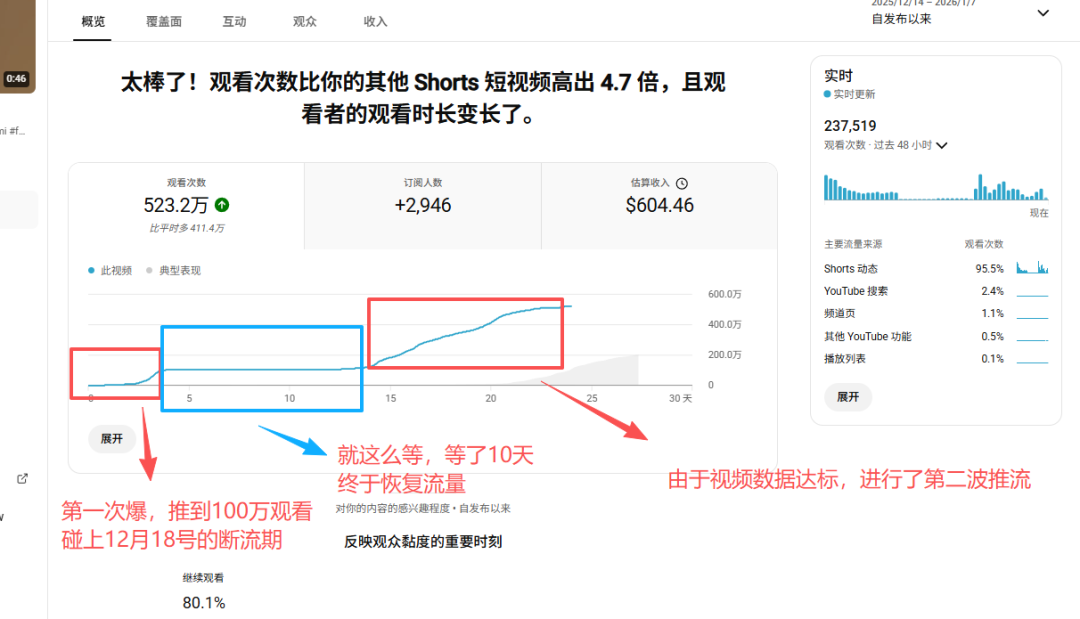Screen dimensions: 1080x619
Task: Click the 其他 YouTube 功能 source row
Action: tap(936, 336)
